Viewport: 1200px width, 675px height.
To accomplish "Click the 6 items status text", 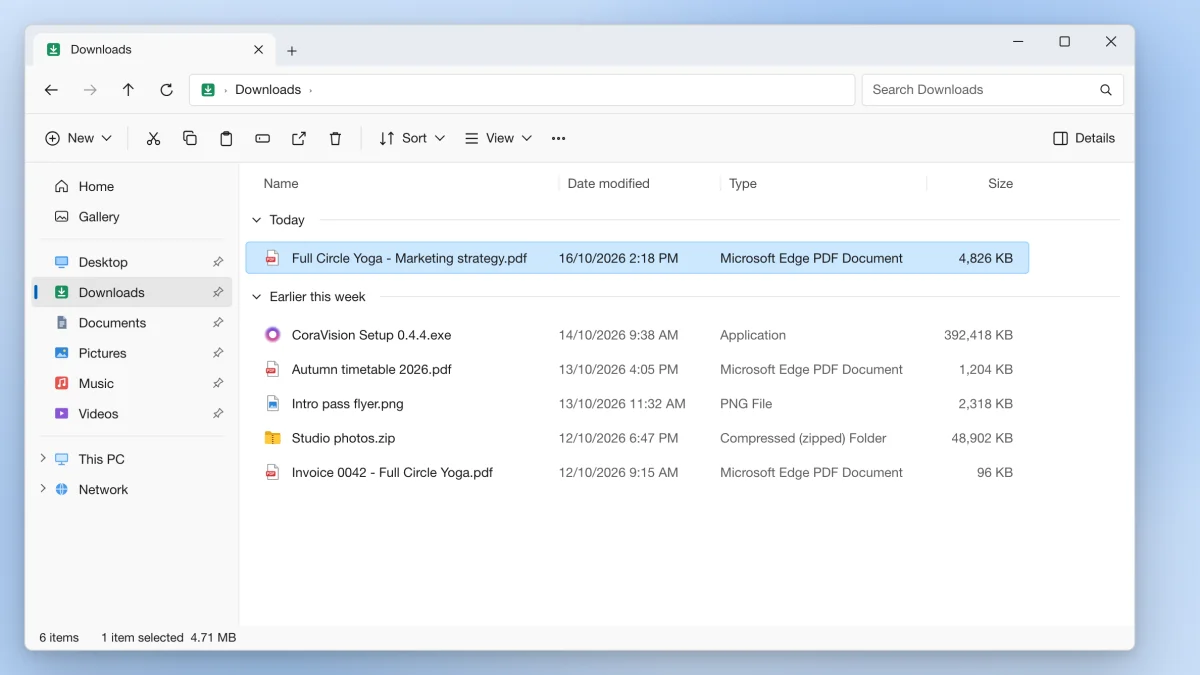I will 59,637.
